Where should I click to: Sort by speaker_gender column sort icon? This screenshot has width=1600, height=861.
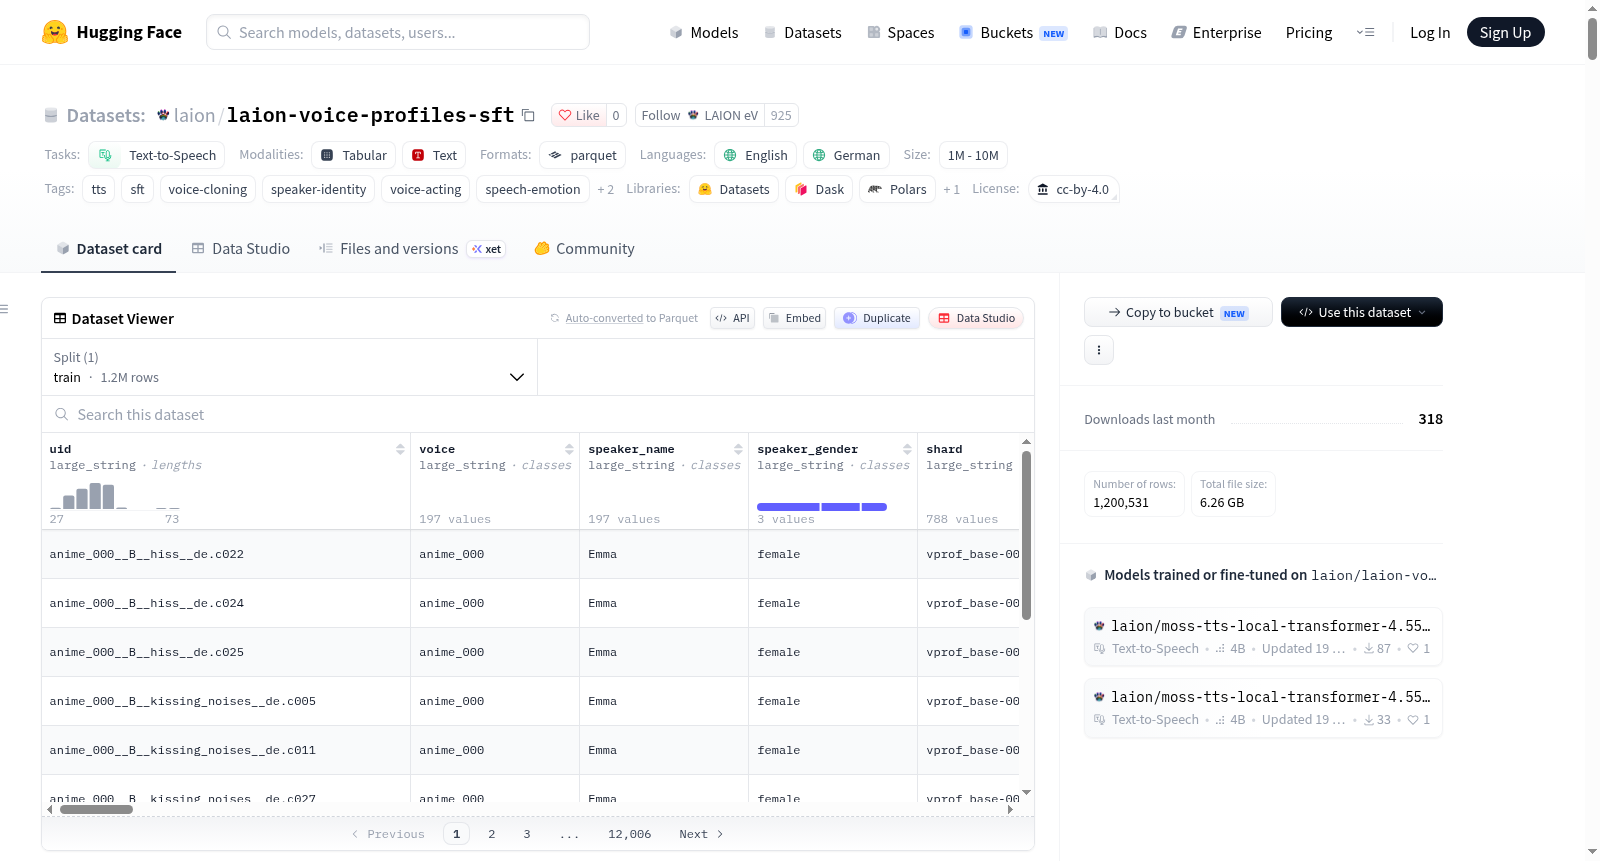click(x=907, y=449)
